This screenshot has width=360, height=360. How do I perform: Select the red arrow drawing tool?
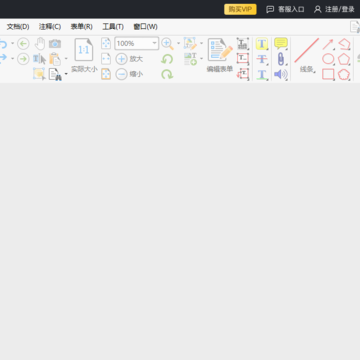328,44
